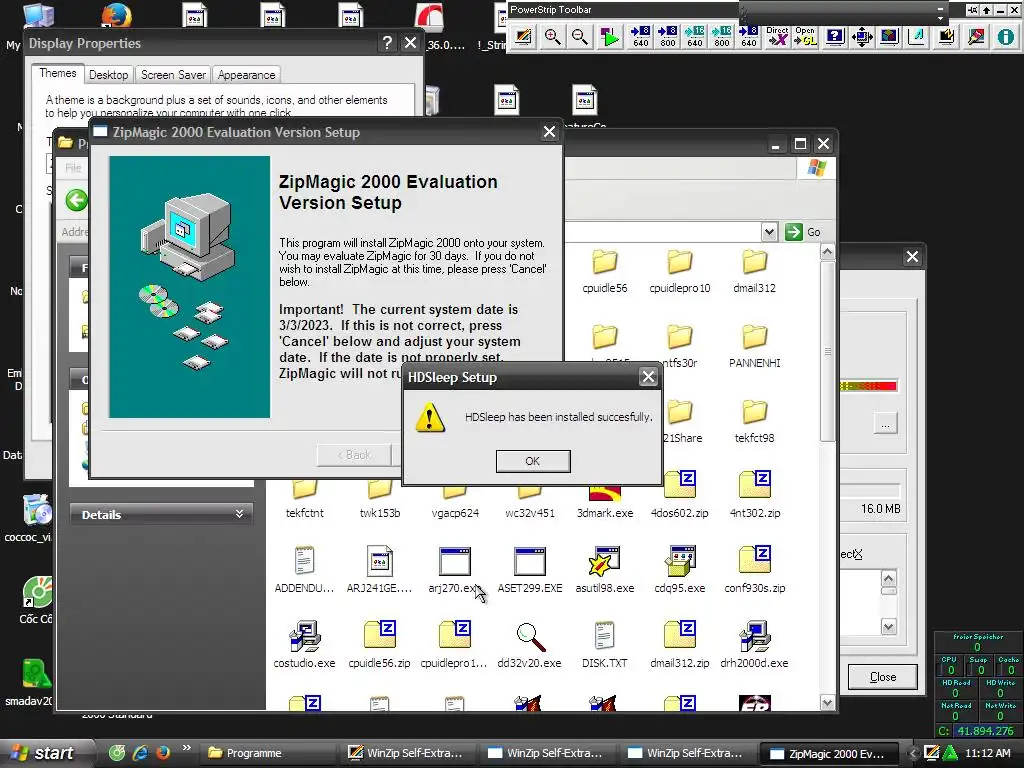
Task: Click the ellipsis browse button
Action: (x=886, y=424)
